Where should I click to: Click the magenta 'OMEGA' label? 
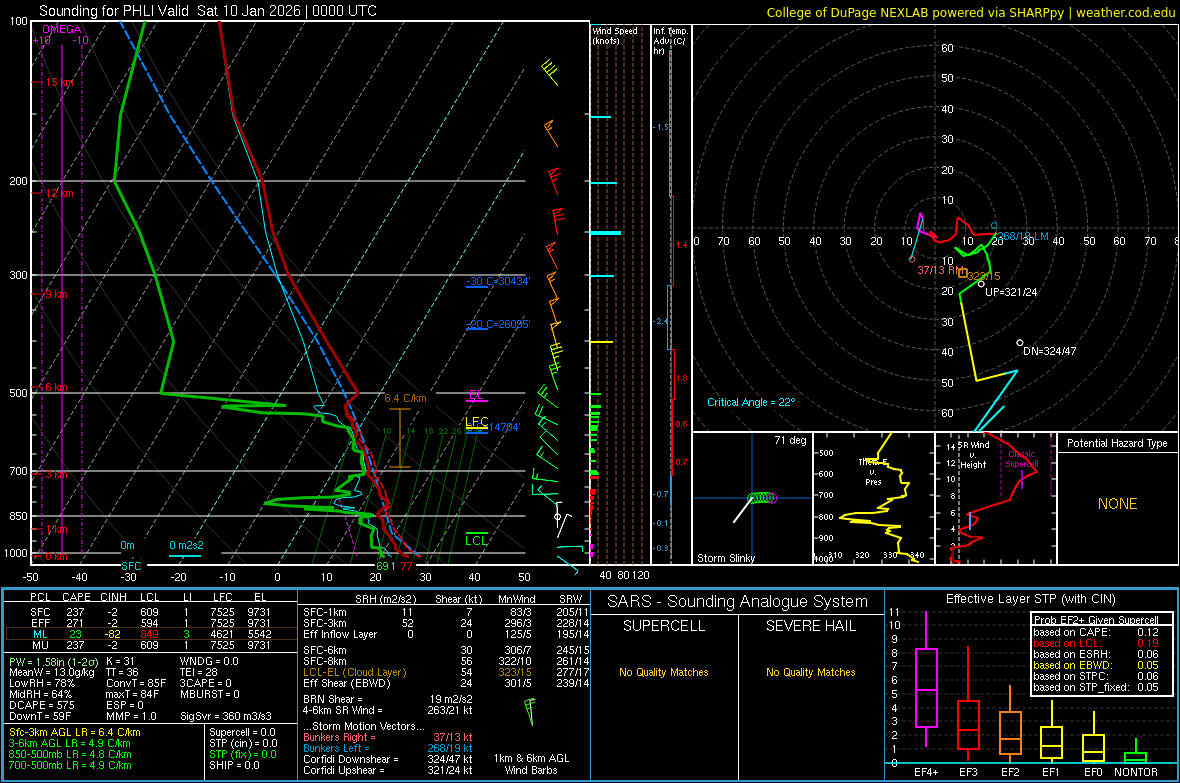pos(62,29)
